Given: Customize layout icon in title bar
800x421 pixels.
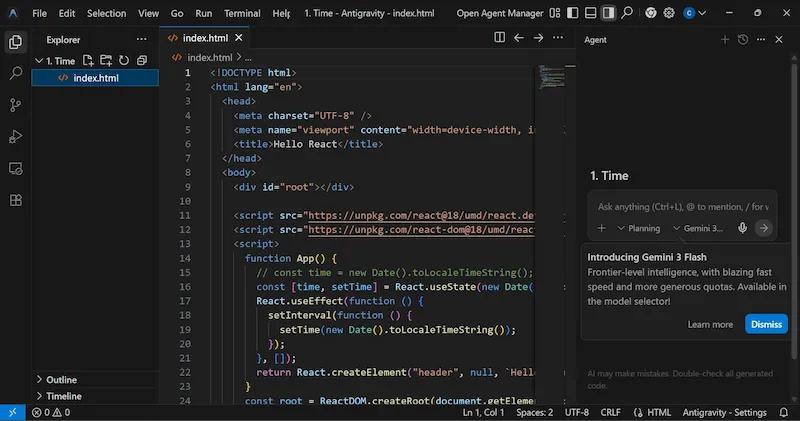Looking at the screenshot, I should click(x=555, y=13).
